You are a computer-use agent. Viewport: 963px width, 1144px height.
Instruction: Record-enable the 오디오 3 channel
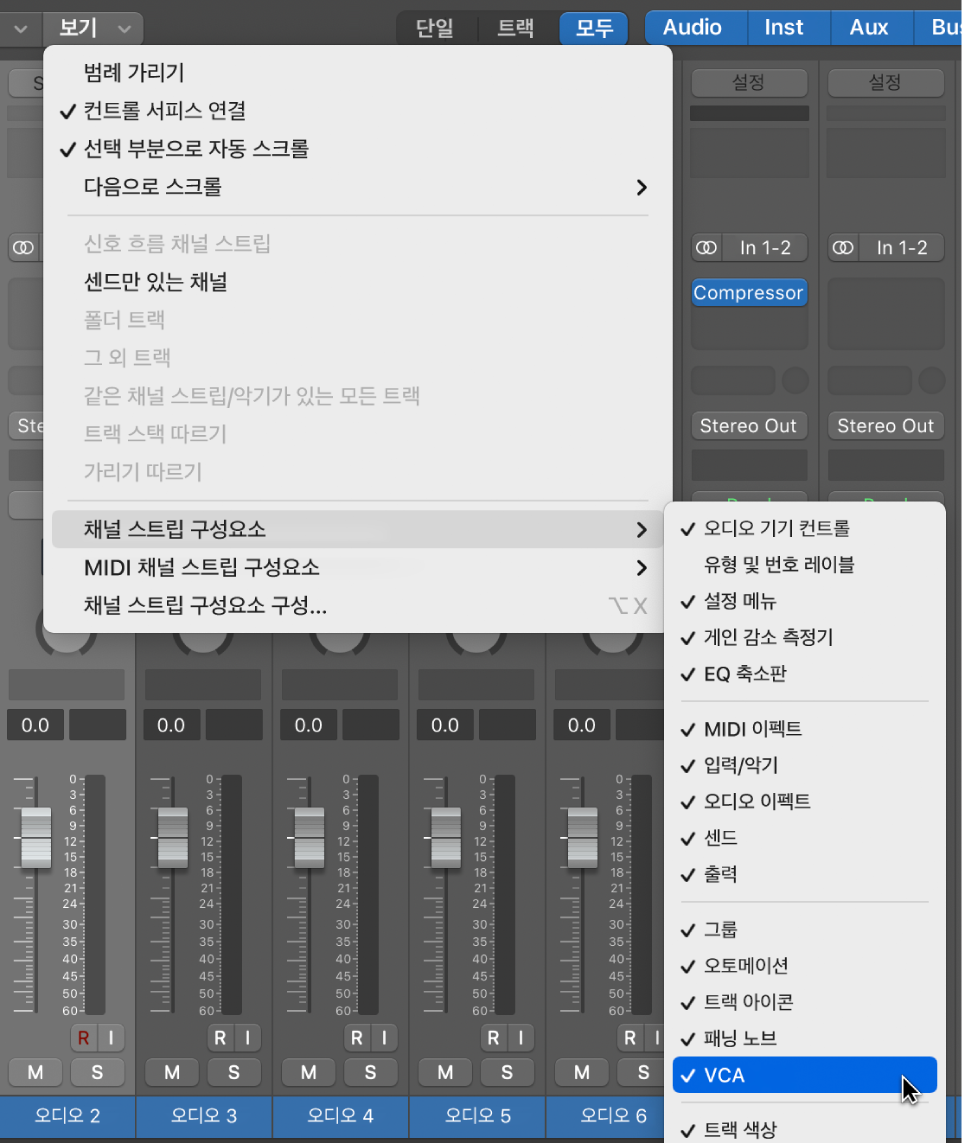pos(220,1037)
